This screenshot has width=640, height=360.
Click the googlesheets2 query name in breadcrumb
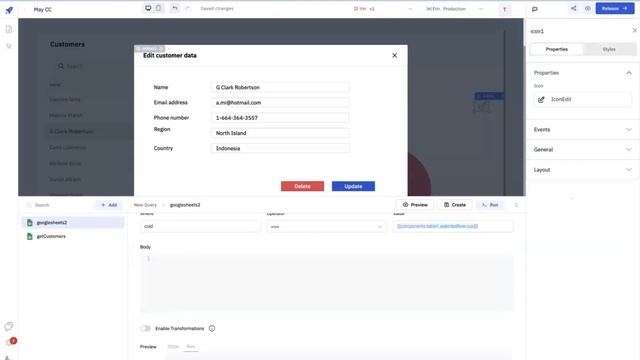coord(185,205)
